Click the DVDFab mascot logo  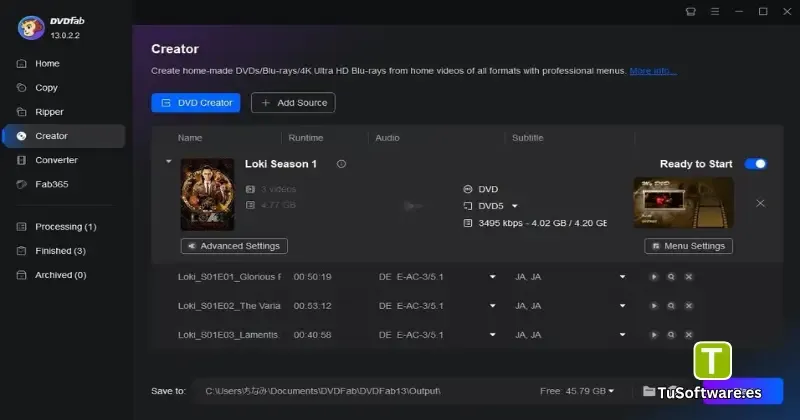(x=31, y=28)
